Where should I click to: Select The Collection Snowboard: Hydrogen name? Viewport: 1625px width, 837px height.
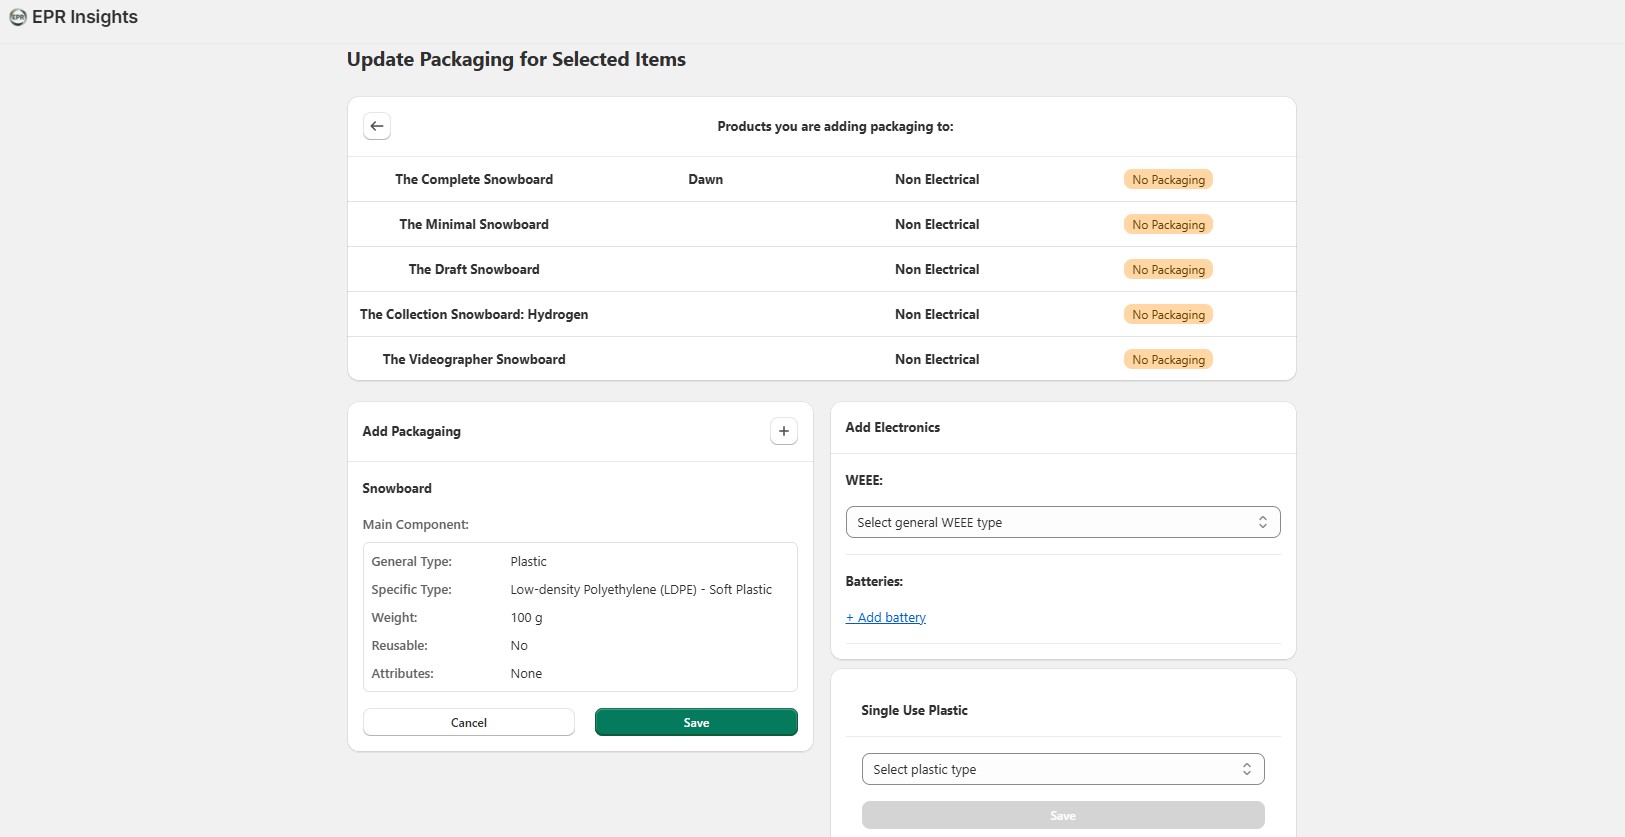pyautogui.click(x=474, y=314)
